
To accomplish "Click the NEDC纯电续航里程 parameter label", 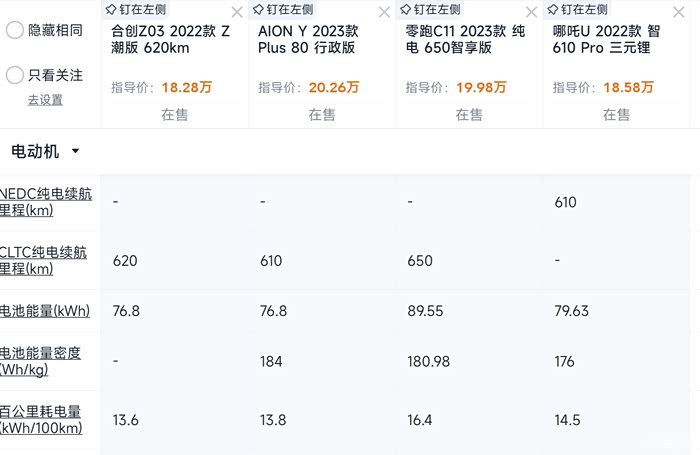I will tap(46, 202).
